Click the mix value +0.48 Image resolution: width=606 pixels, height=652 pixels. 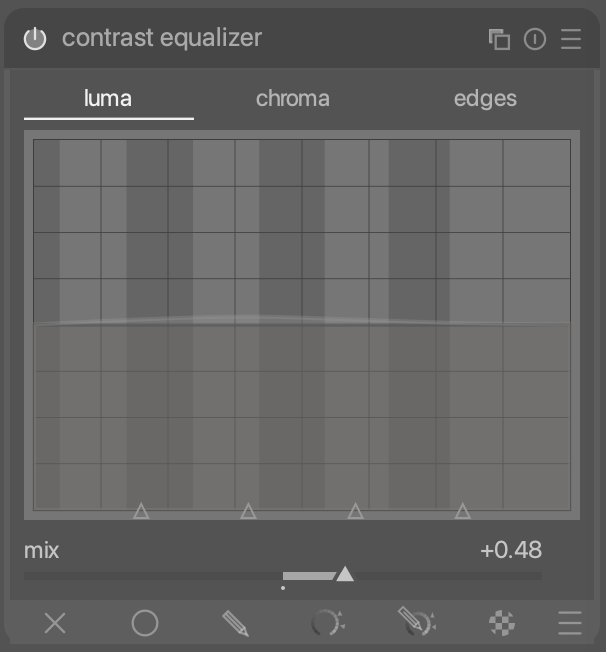point(510,550)
